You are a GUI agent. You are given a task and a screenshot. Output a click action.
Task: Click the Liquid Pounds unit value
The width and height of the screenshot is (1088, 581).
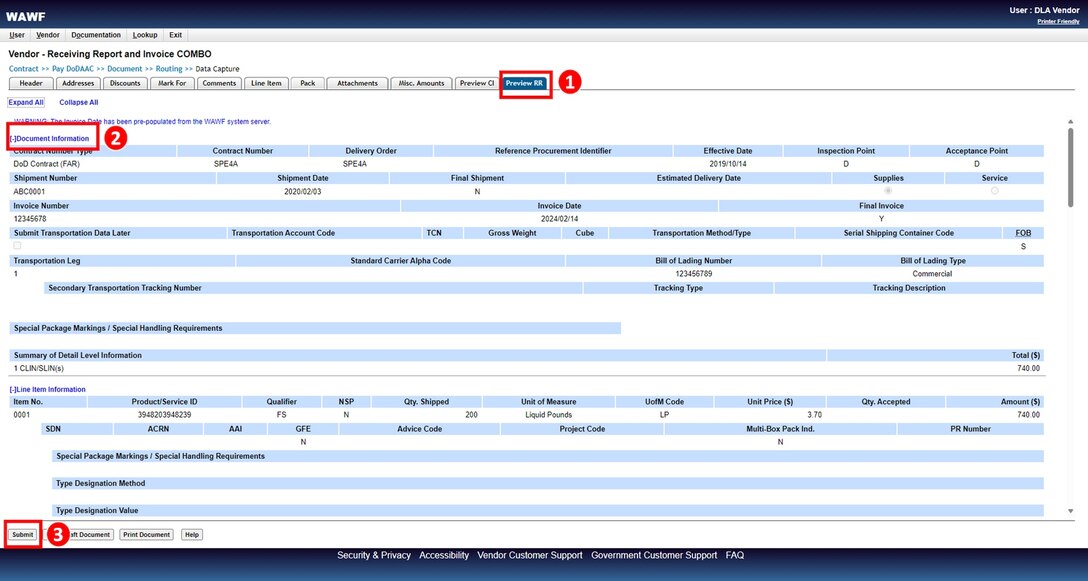tap(549, 414)
